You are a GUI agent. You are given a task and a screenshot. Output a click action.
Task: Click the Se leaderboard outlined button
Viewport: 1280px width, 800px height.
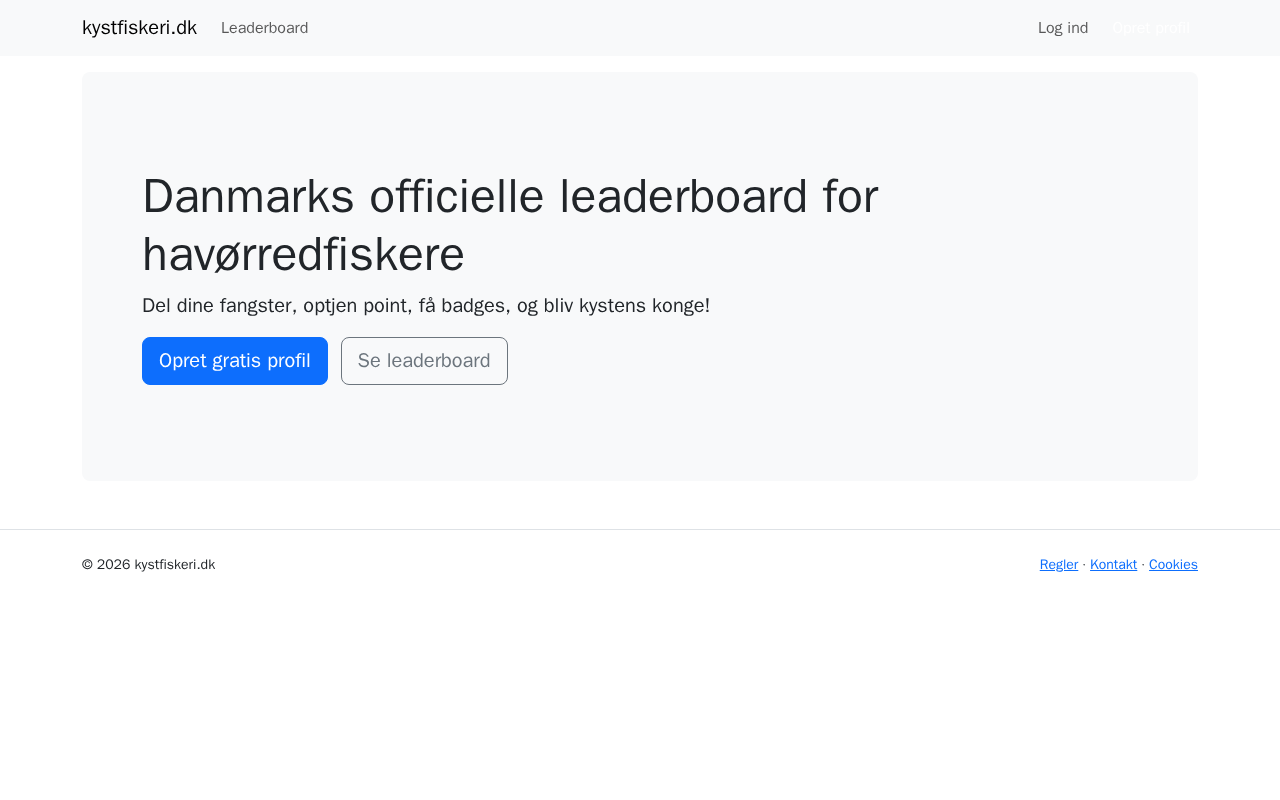[x=424, y=361]
